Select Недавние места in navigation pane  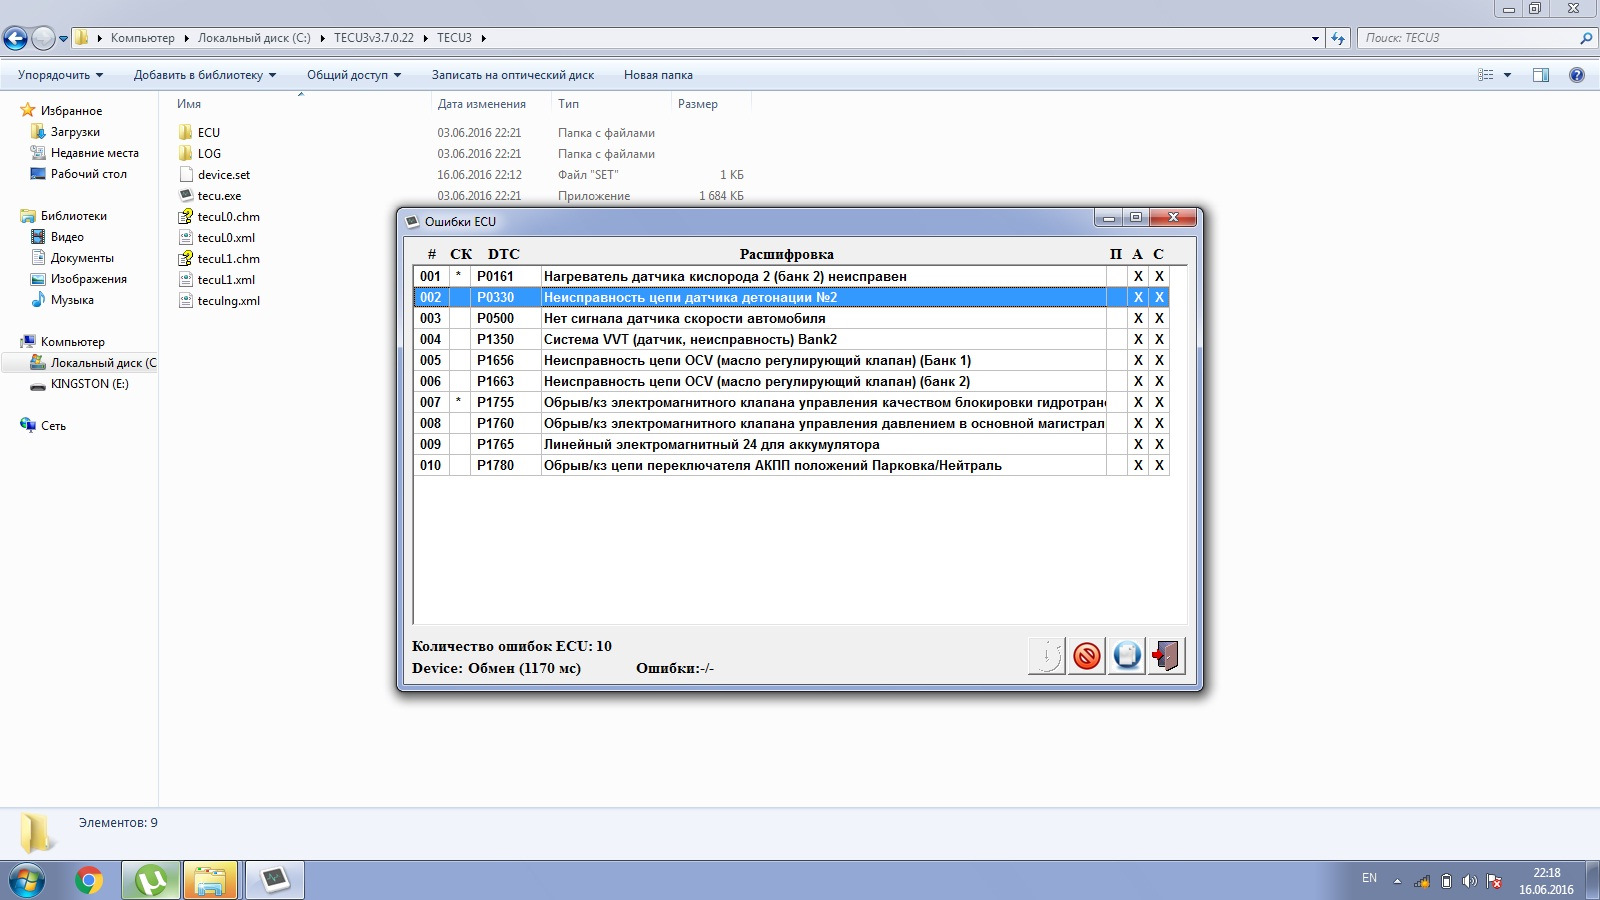pos(95,153)
